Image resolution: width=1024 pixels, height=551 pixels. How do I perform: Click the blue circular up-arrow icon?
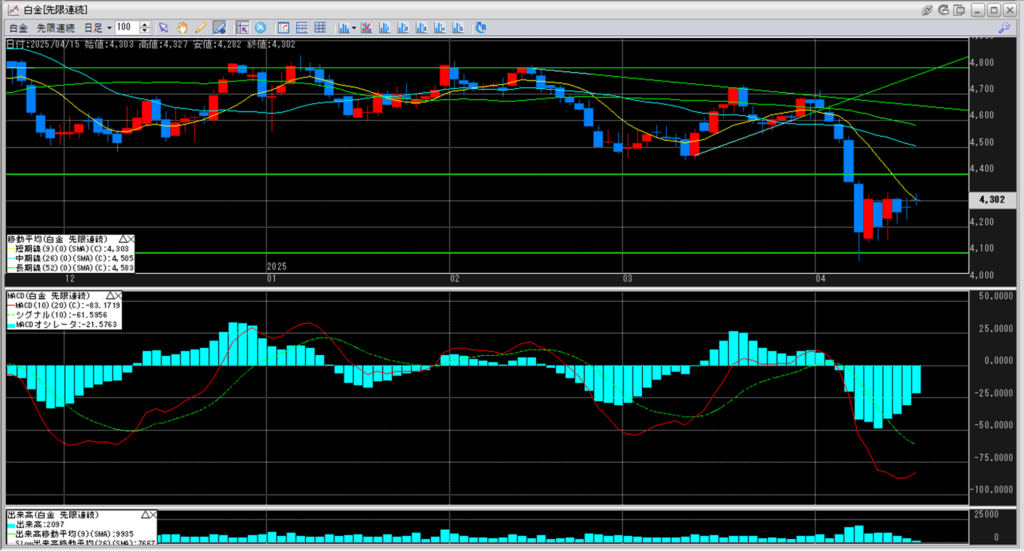click(260, 27)
